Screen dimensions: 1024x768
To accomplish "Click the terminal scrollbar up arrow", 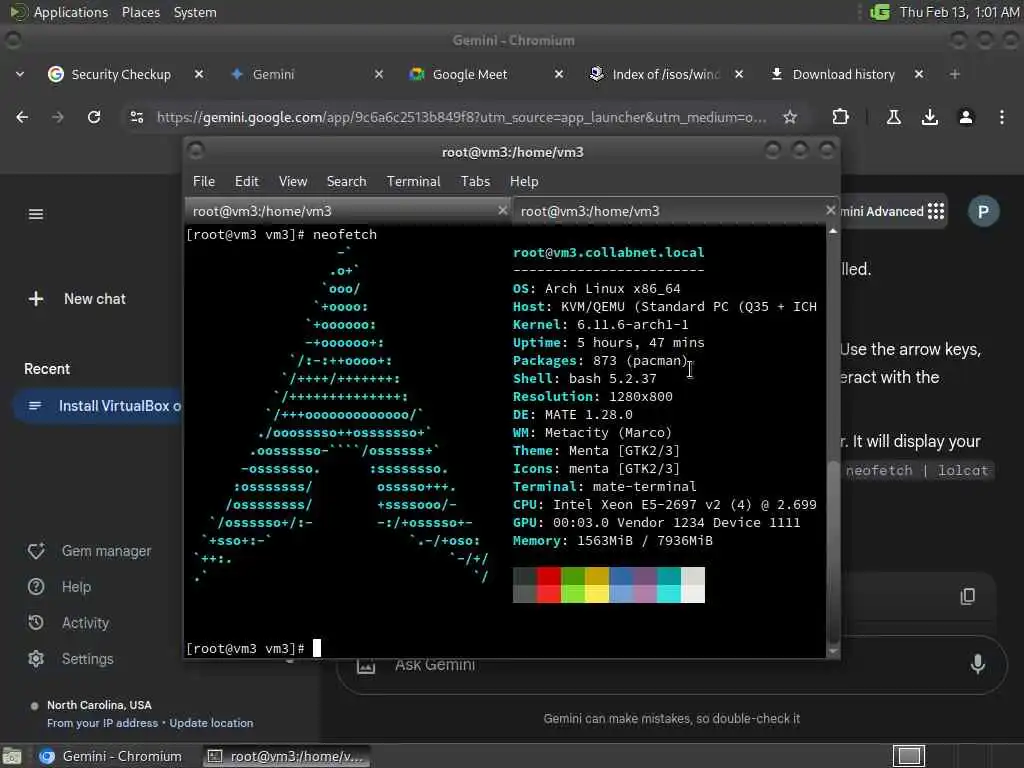I will (833, 232).
